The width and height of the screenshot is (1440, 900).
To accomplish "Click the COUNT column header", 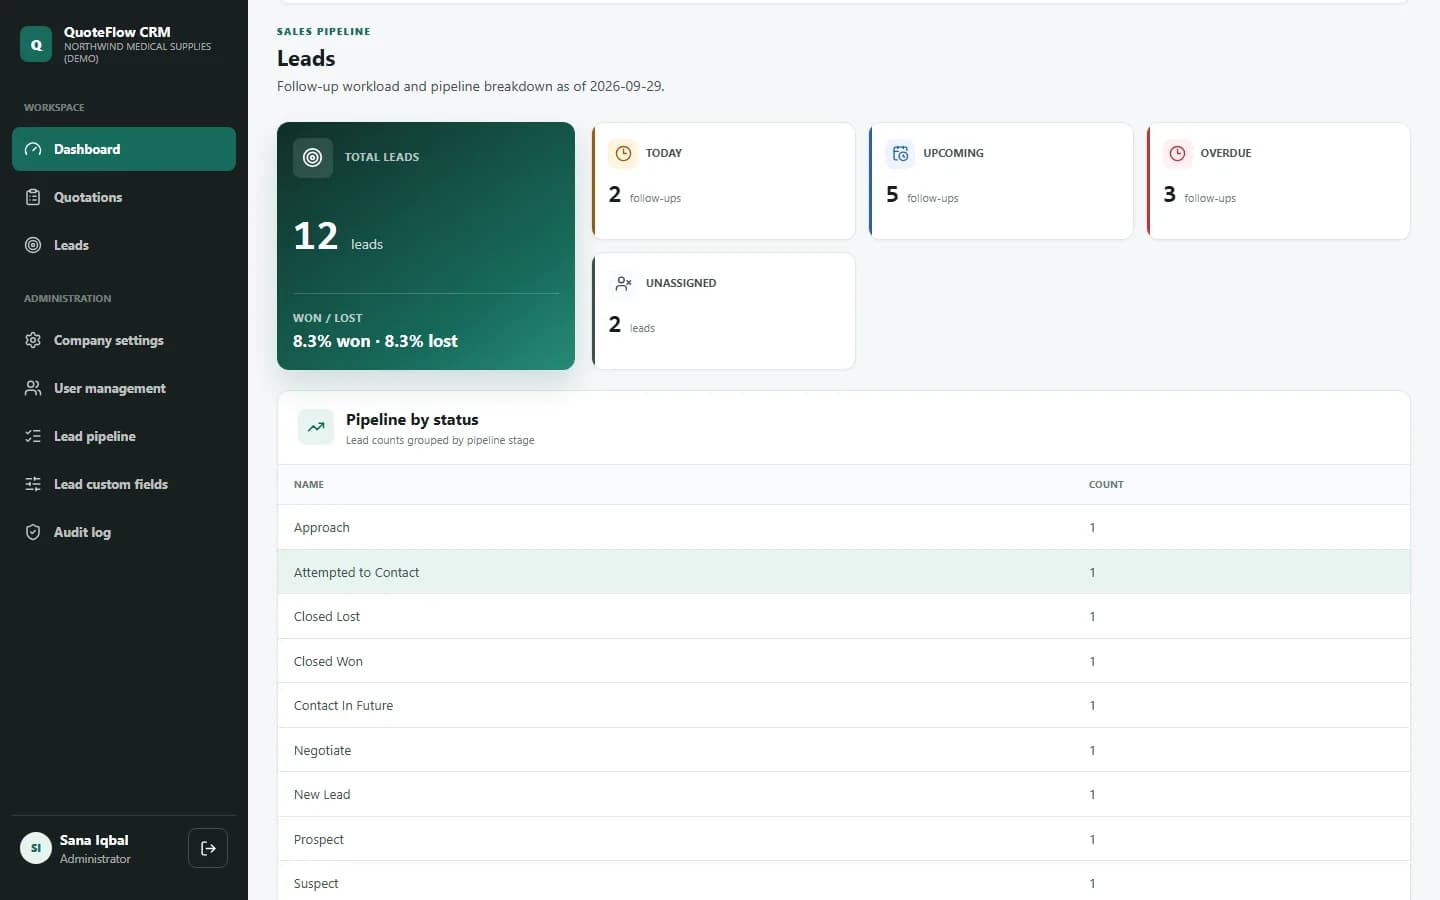I will pos(1106,484).
